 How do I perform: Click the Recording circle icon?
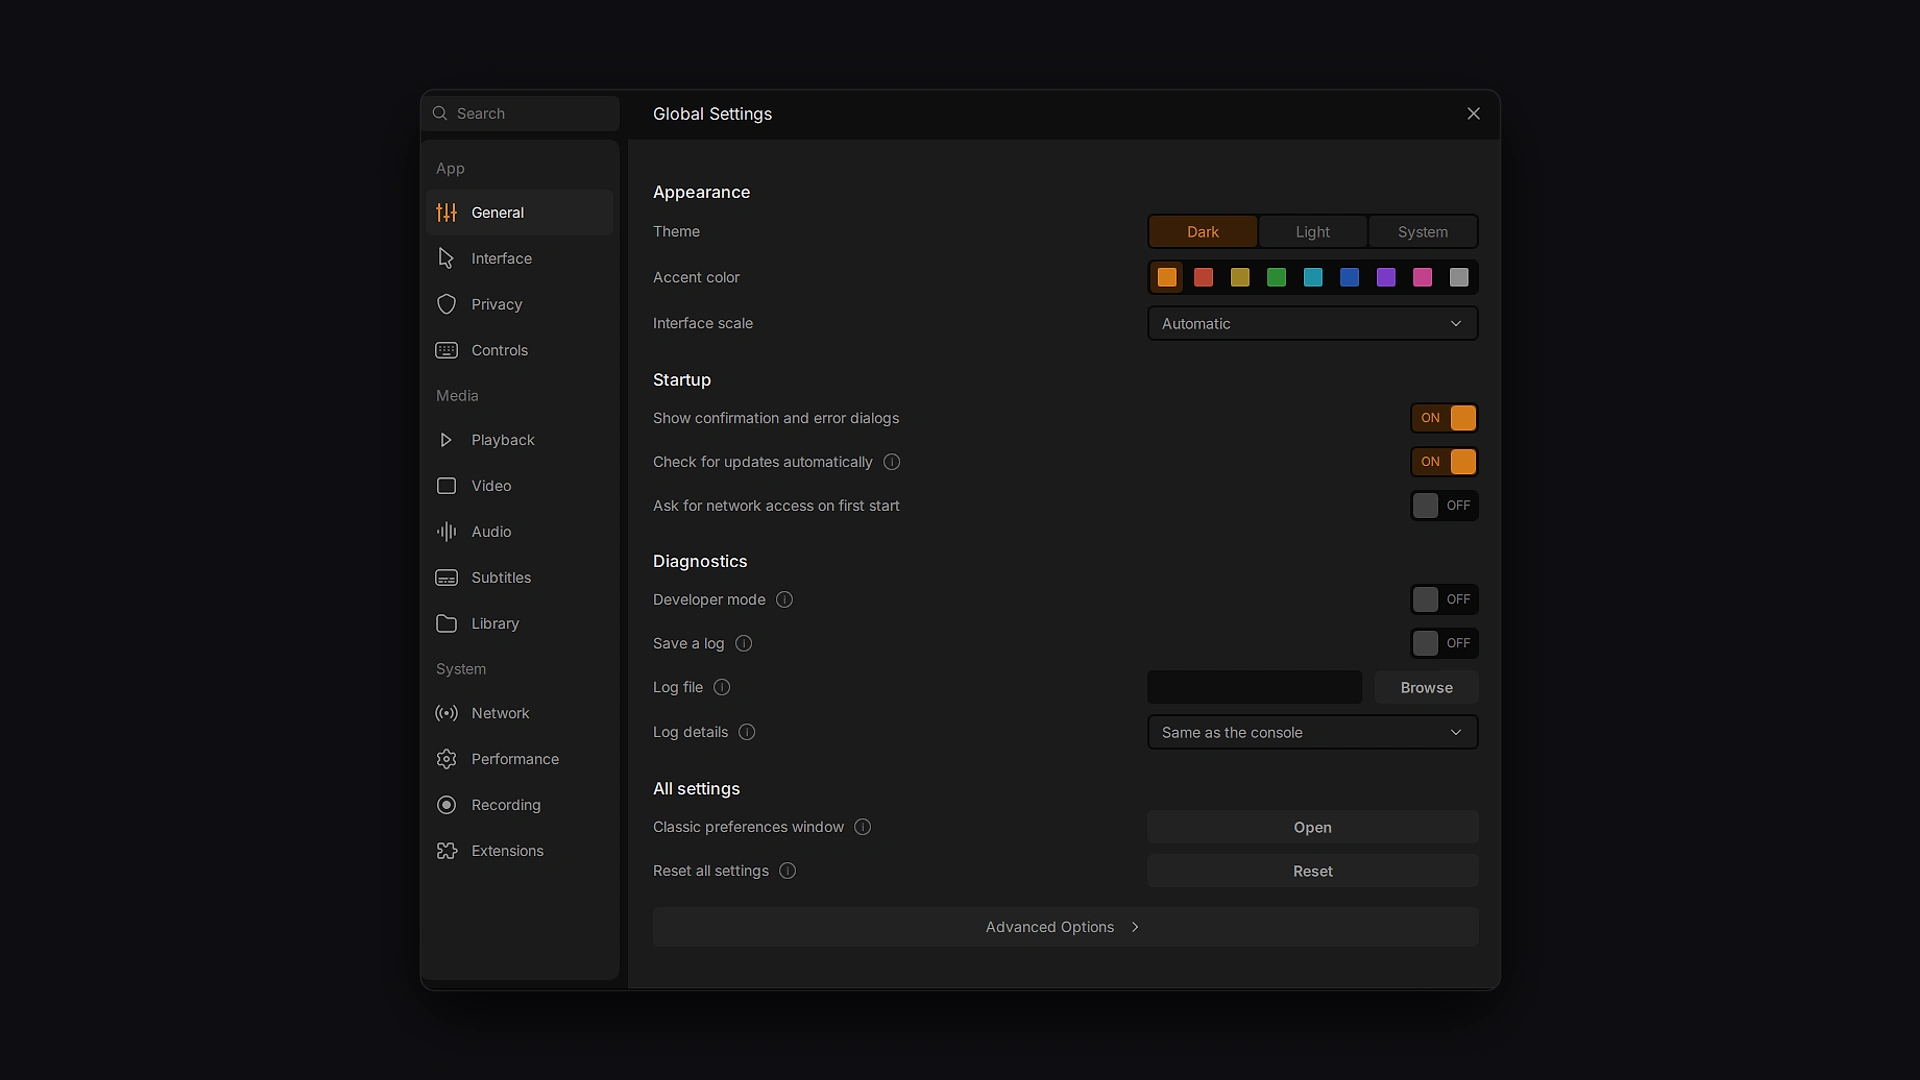tap(446, 805)
